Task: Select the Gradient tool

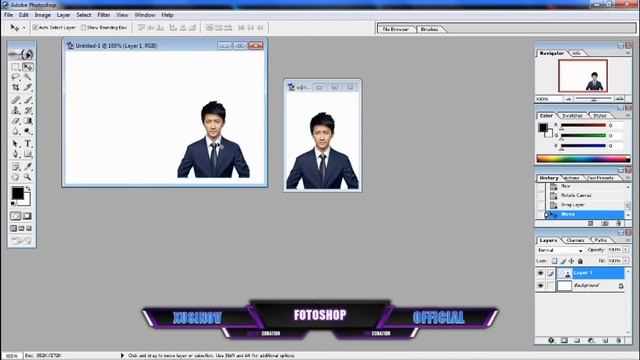Action: point(27,121)
